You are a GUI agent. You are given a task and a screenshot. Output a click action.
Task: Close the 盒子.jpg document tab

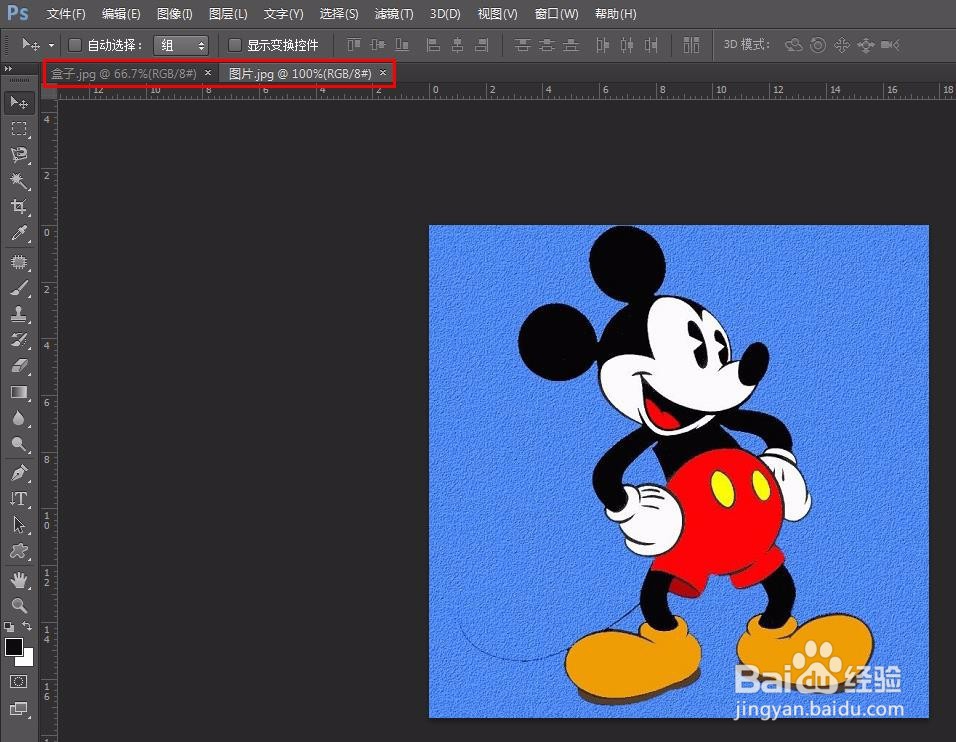point(208,73)
